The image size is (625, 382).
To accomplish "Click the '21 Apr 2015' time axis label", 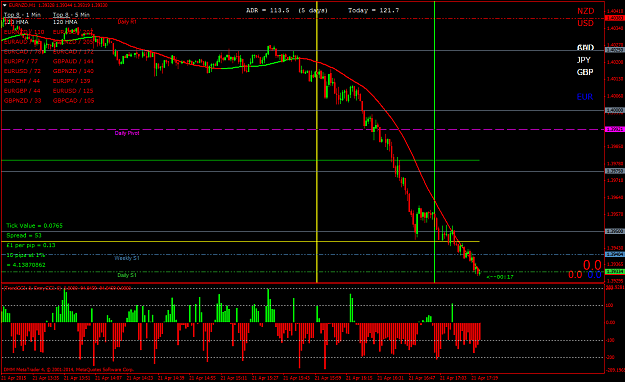I will (x=14, y=378).
